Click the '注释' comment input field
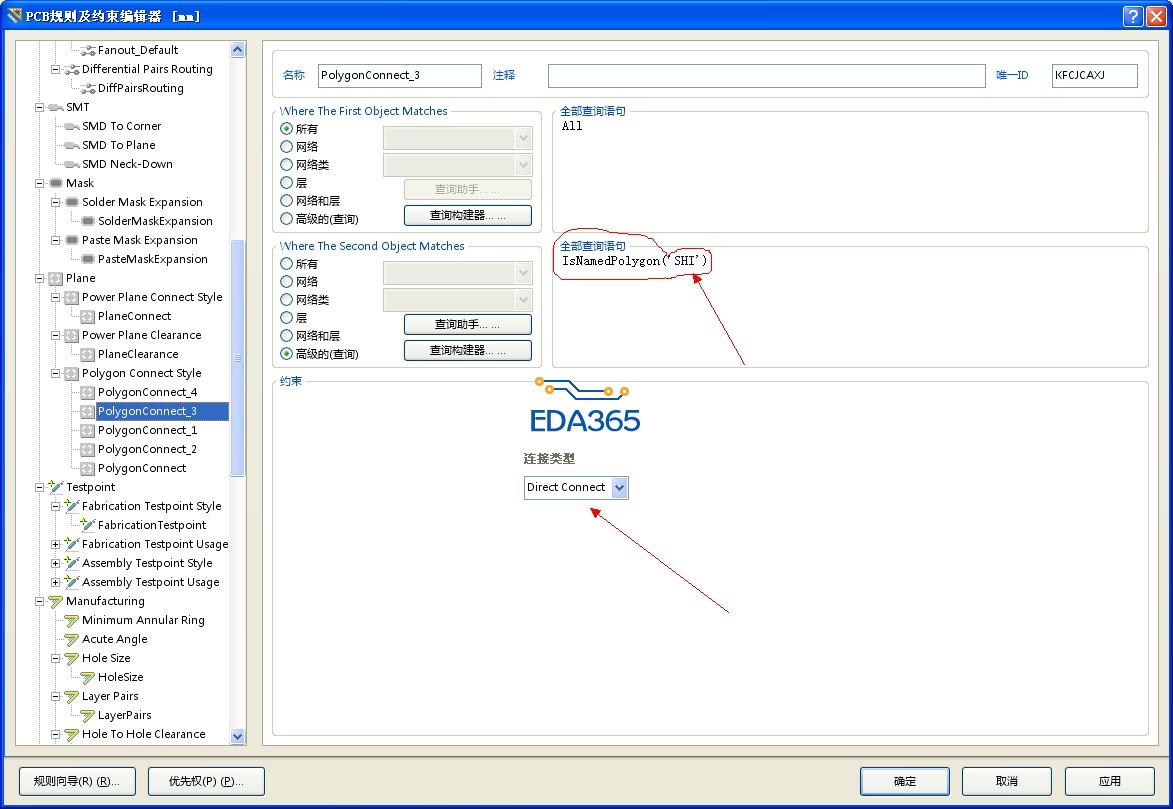1173x809 pixels. pyautogui.click(x=767, y=76)
